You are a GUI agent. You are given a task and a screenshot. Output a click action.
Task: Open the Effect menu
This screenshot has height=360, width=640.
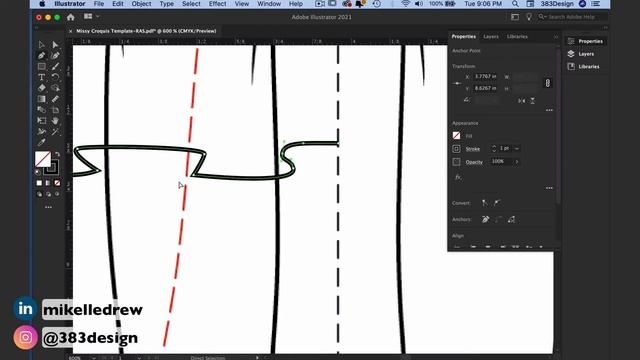click(x=218, y=4)
